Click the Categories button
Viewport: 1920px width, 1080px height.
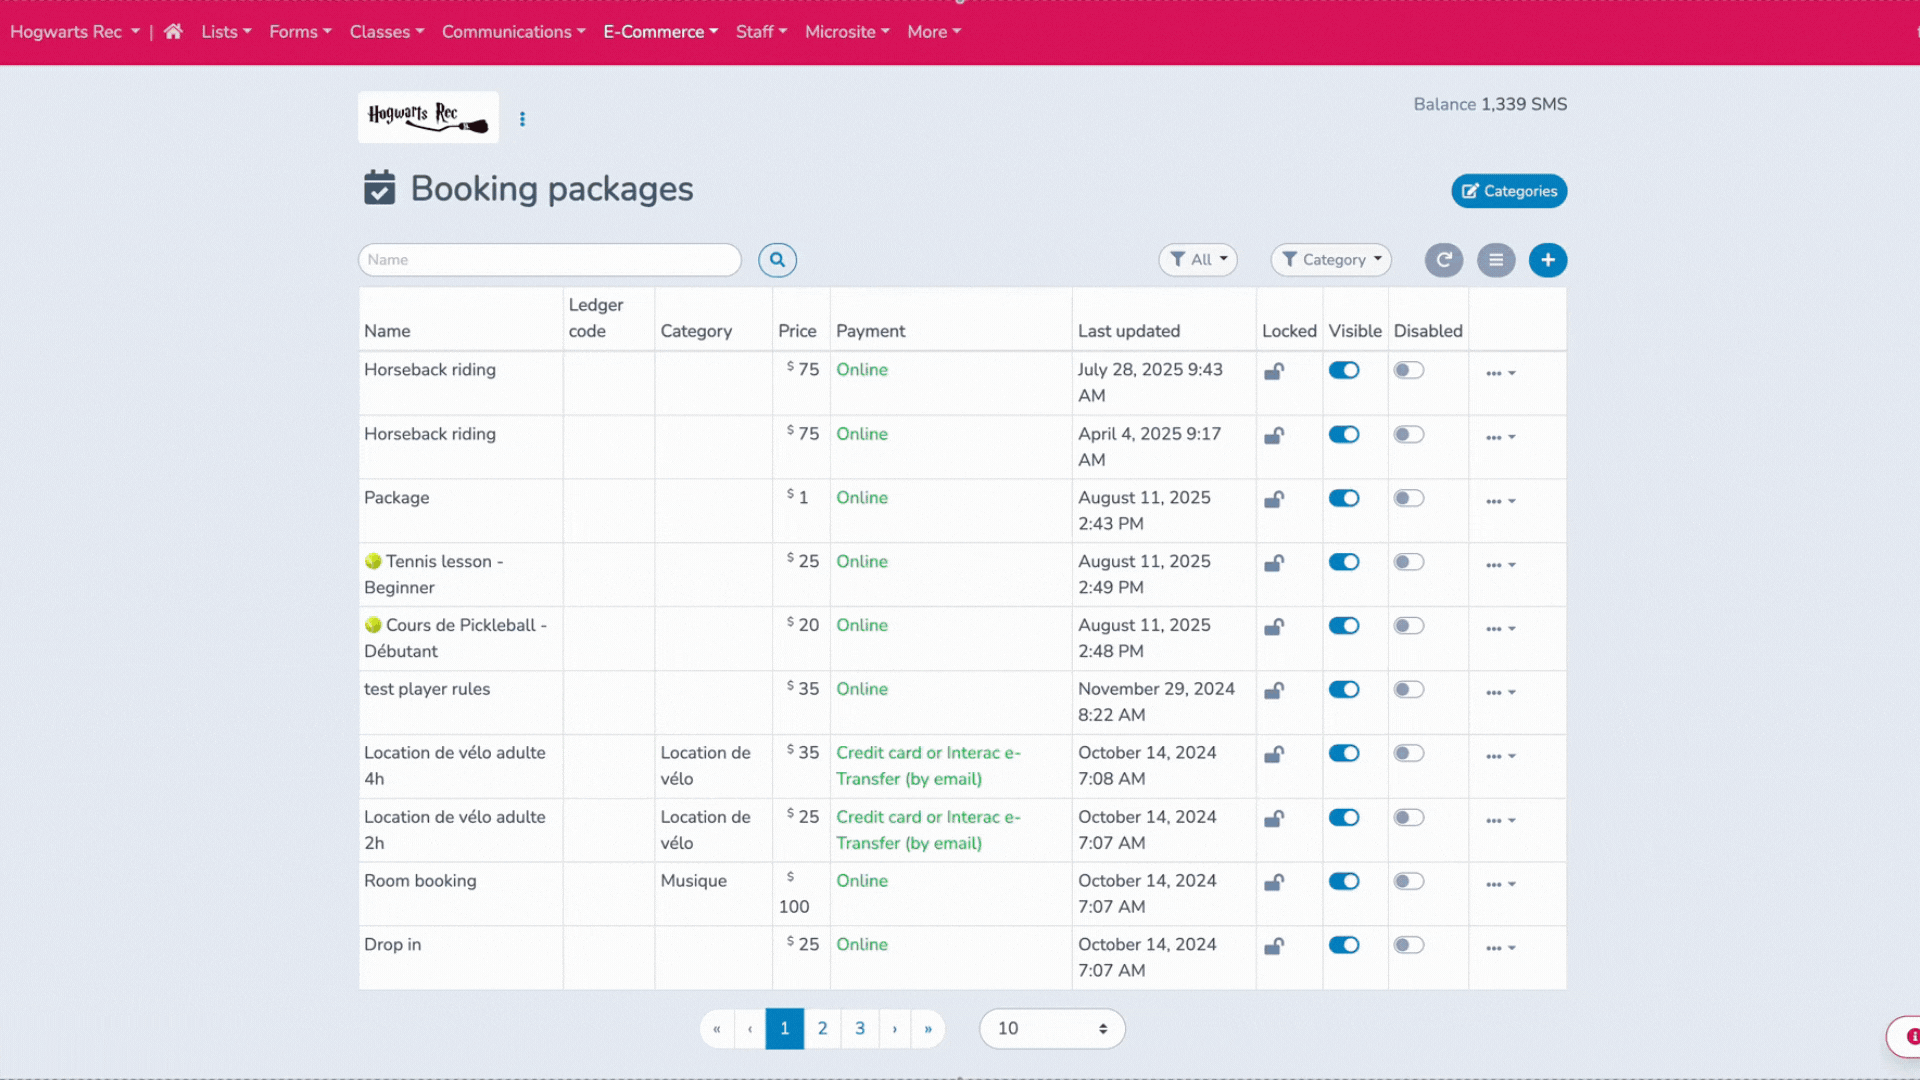(1509, 190)
